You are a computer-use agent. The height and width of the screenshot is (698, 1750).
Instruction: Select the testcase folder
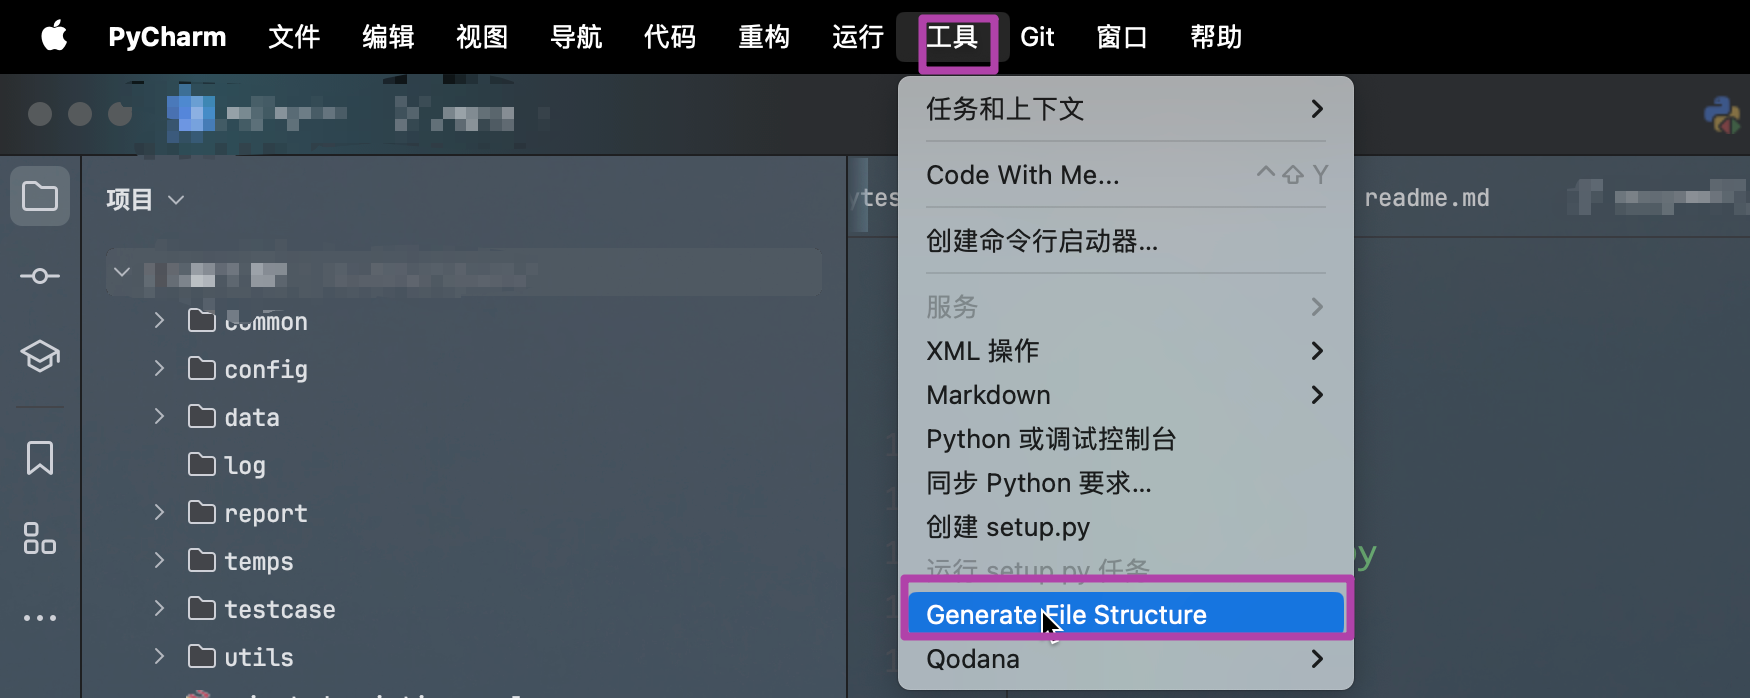click(262, 609)
